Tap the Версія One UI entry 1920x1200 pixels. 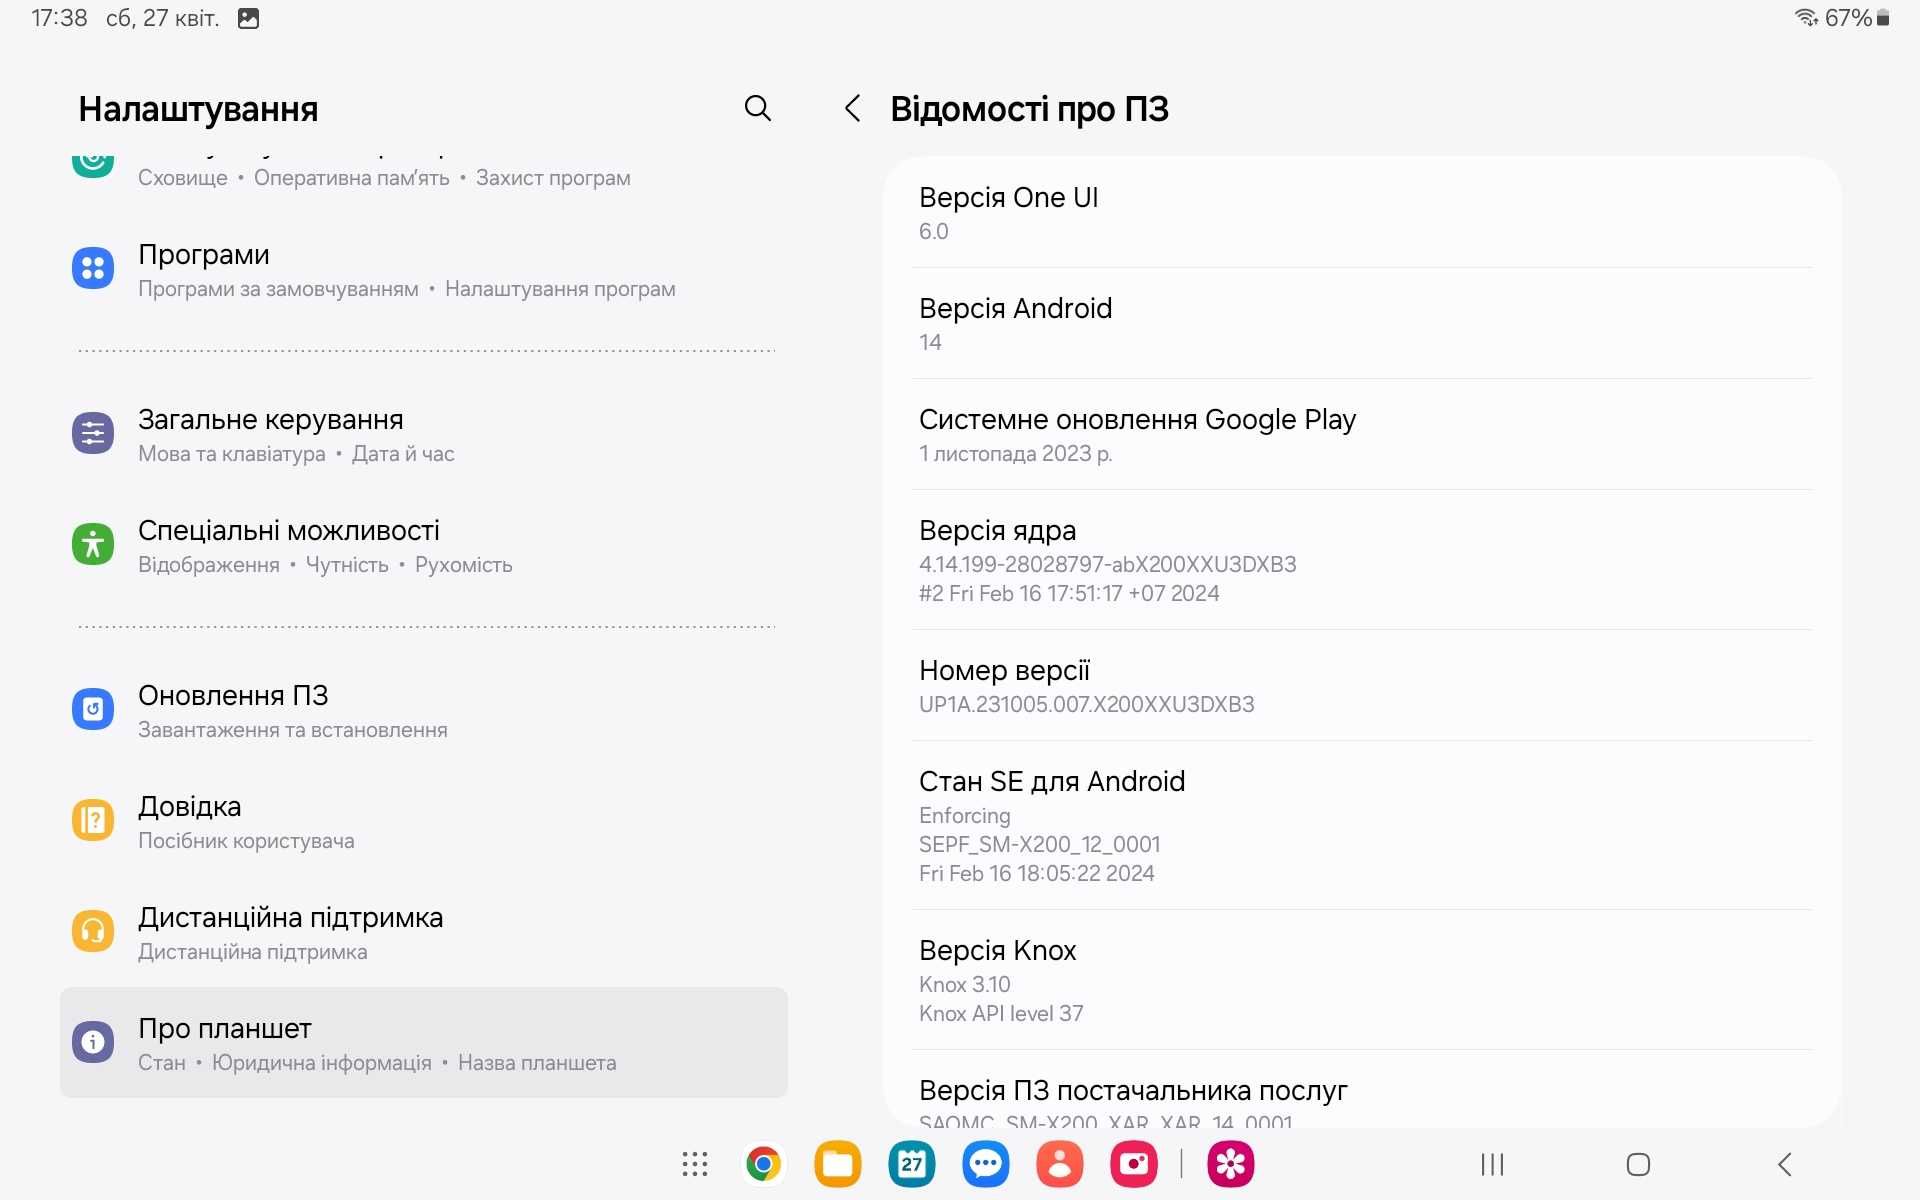[x=1362, y=213]
